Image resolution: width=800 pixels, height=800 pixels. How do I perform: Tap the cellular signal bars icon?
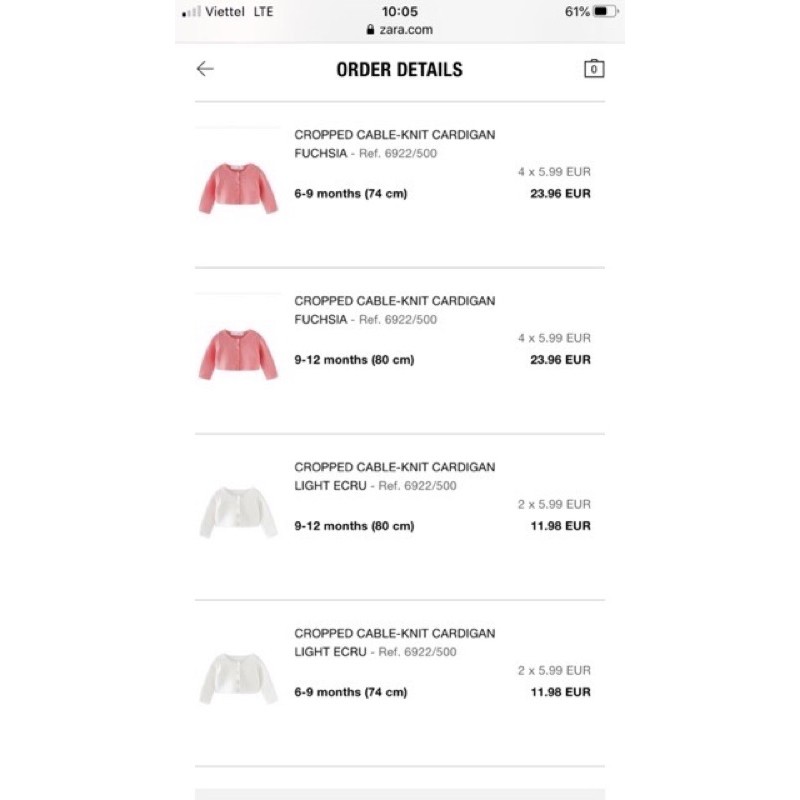[x=191, y=12]
